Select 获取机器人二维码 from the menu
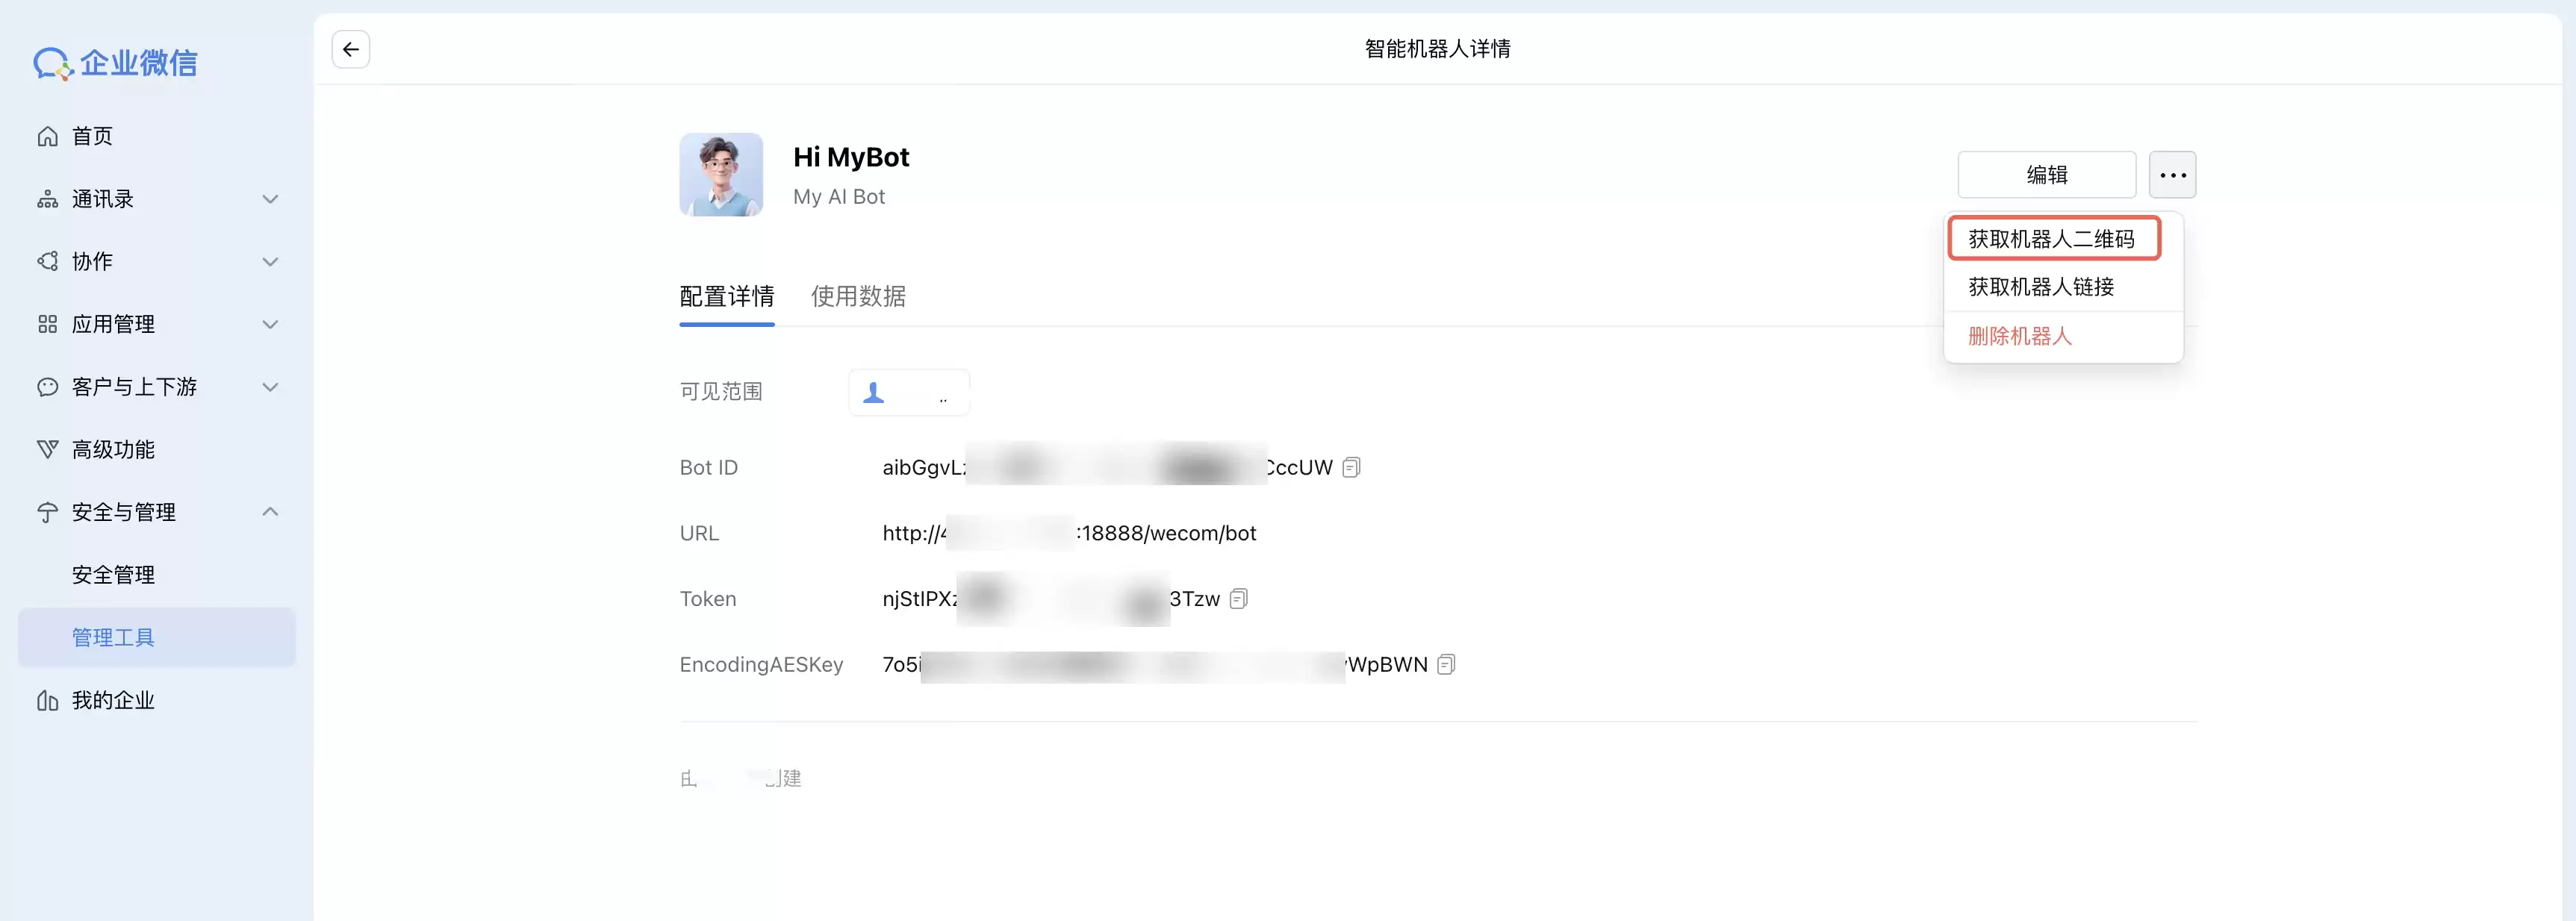This screenshot has height=921, width=2576. [x=2053, y=238]
